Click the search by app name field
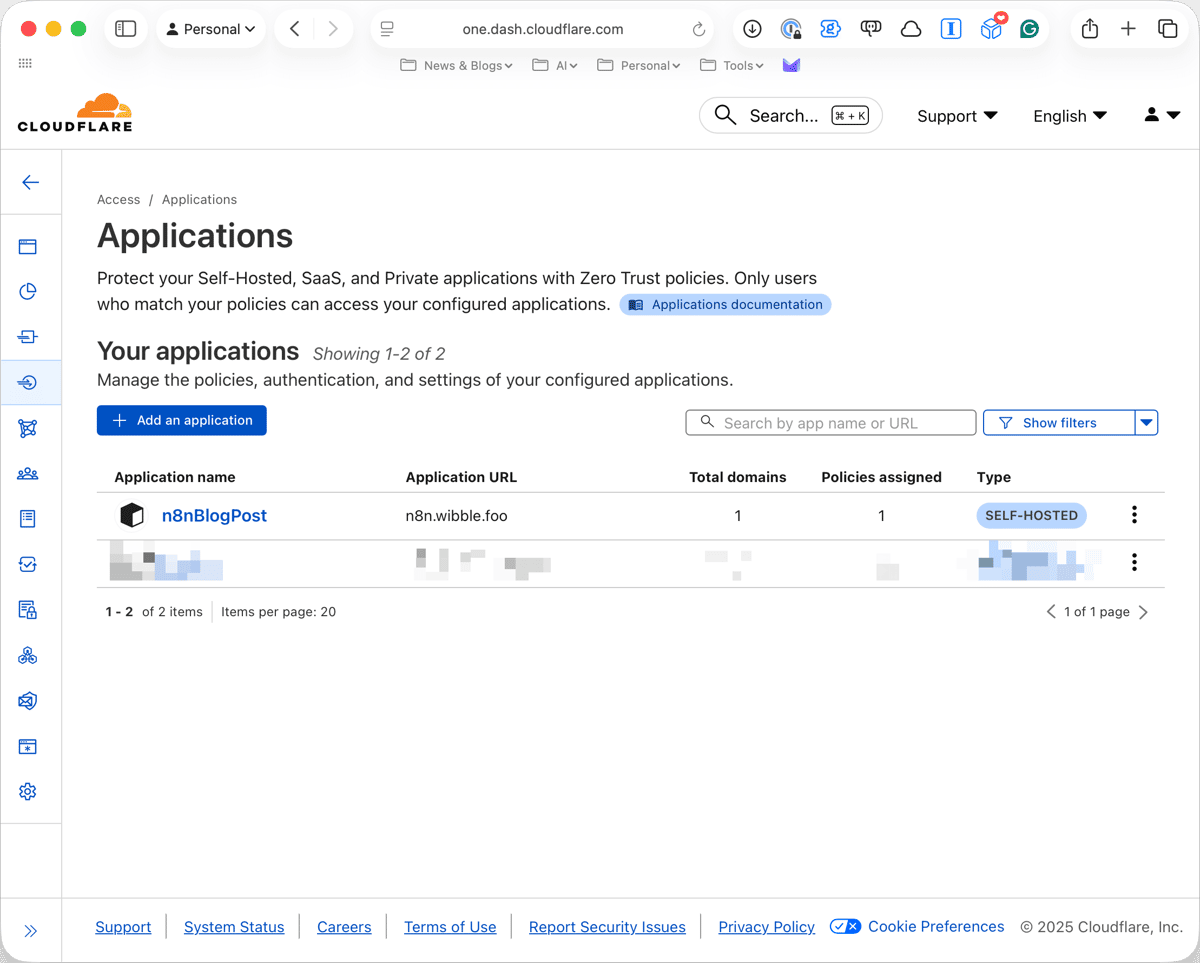Image resolution: width=1200 pixels, height=963 pixels. [x=830, y=422]
